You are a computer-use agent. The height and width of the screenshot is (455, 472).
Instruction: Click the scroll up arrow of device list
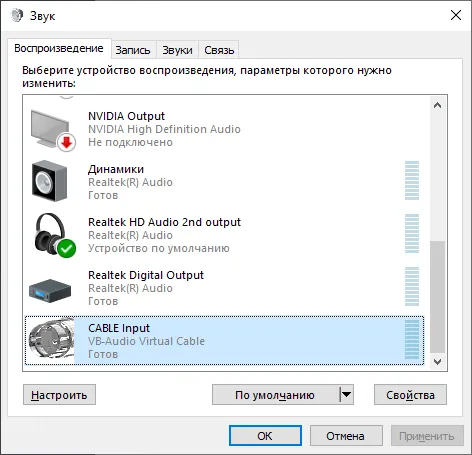click(x=438, y=105)
